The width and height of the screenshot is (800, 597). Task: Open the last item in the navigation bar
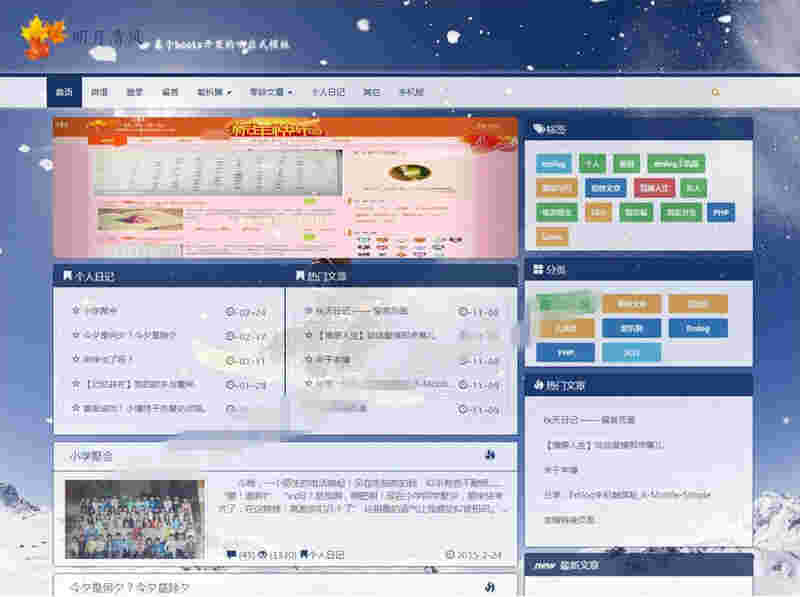(411, 92)
